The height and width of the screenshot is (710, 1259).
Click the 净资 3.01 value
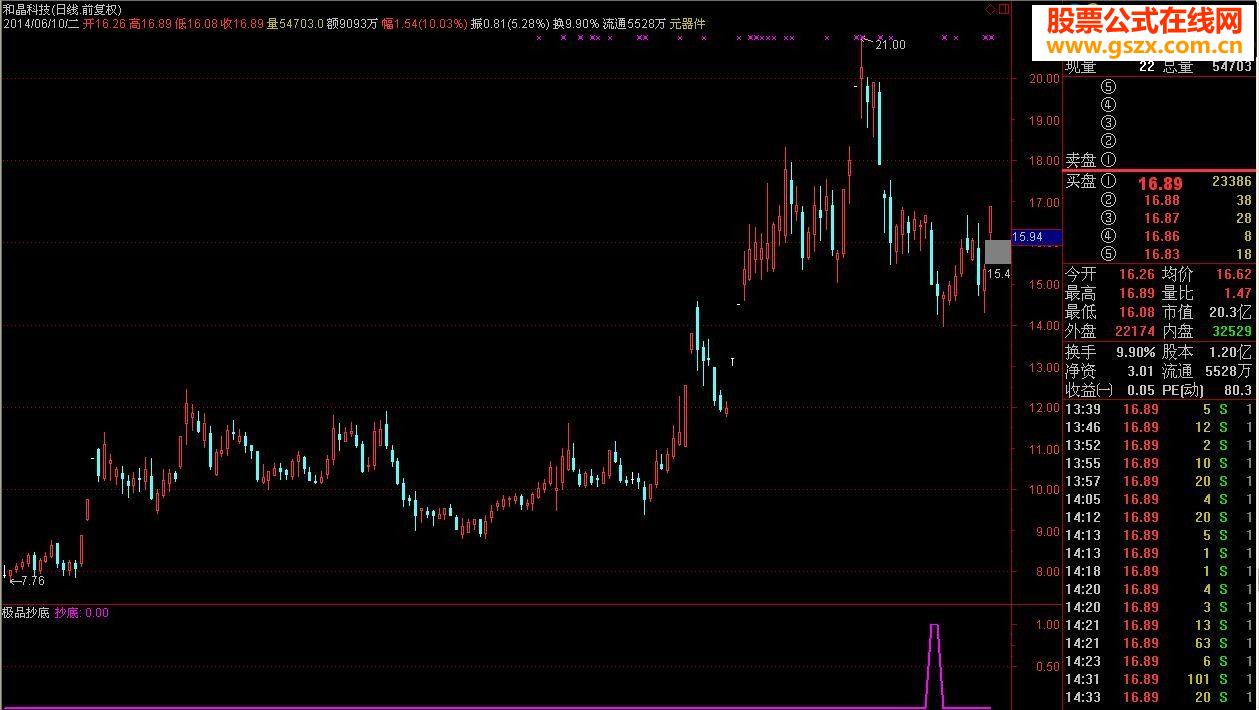pos(1140,371)
